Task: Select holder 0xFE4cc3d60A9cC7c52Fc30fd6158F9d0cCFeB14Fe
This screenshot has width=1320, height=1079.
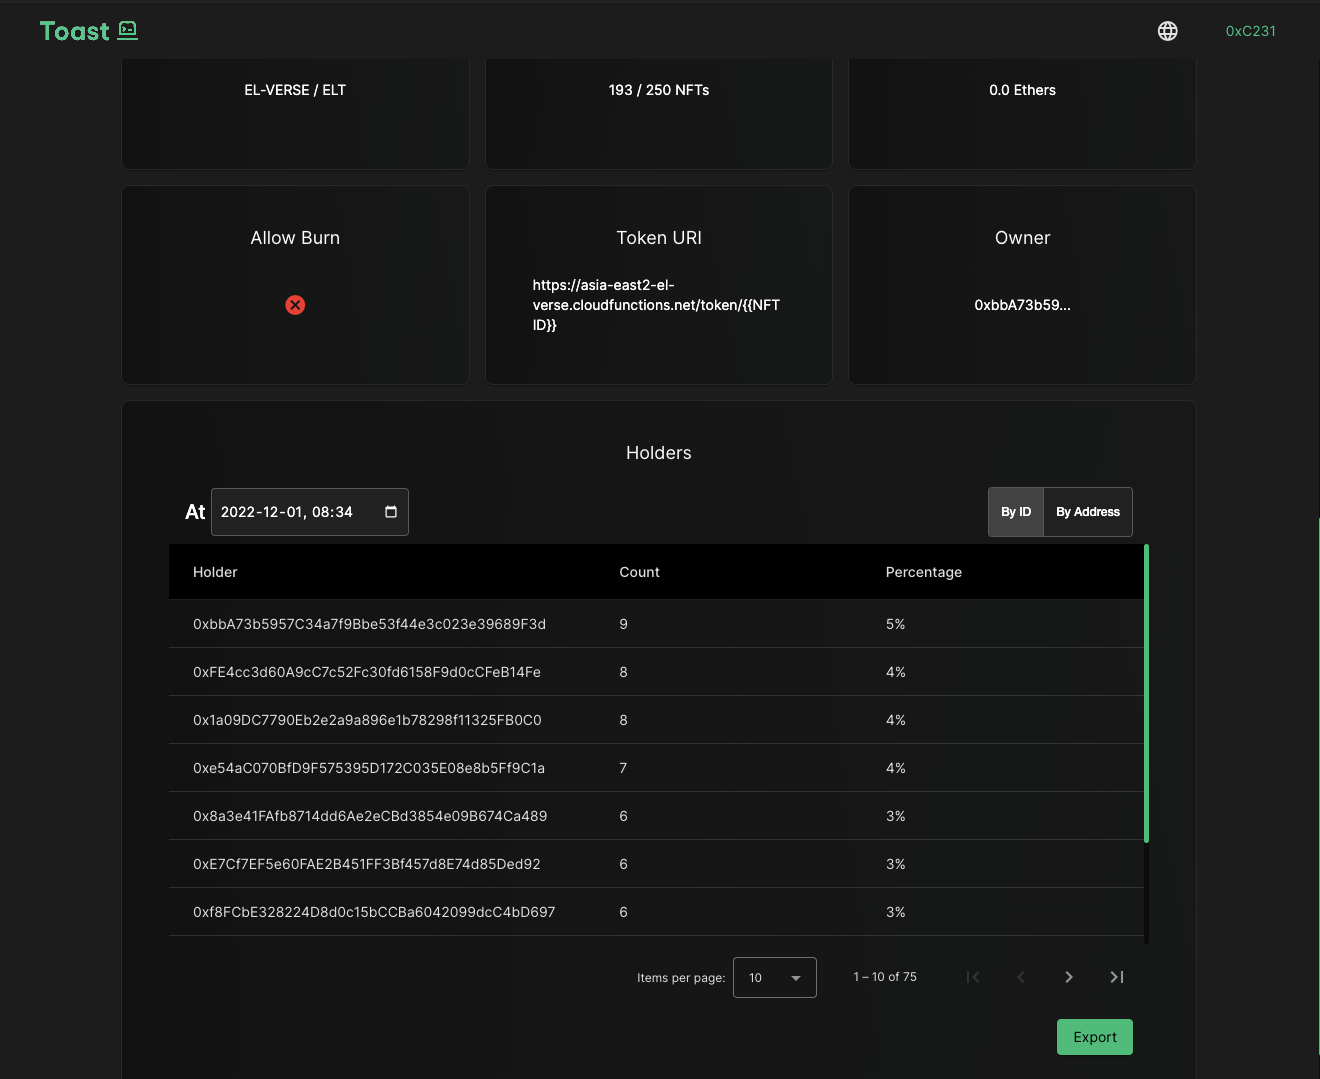Action: click(367, 672)
